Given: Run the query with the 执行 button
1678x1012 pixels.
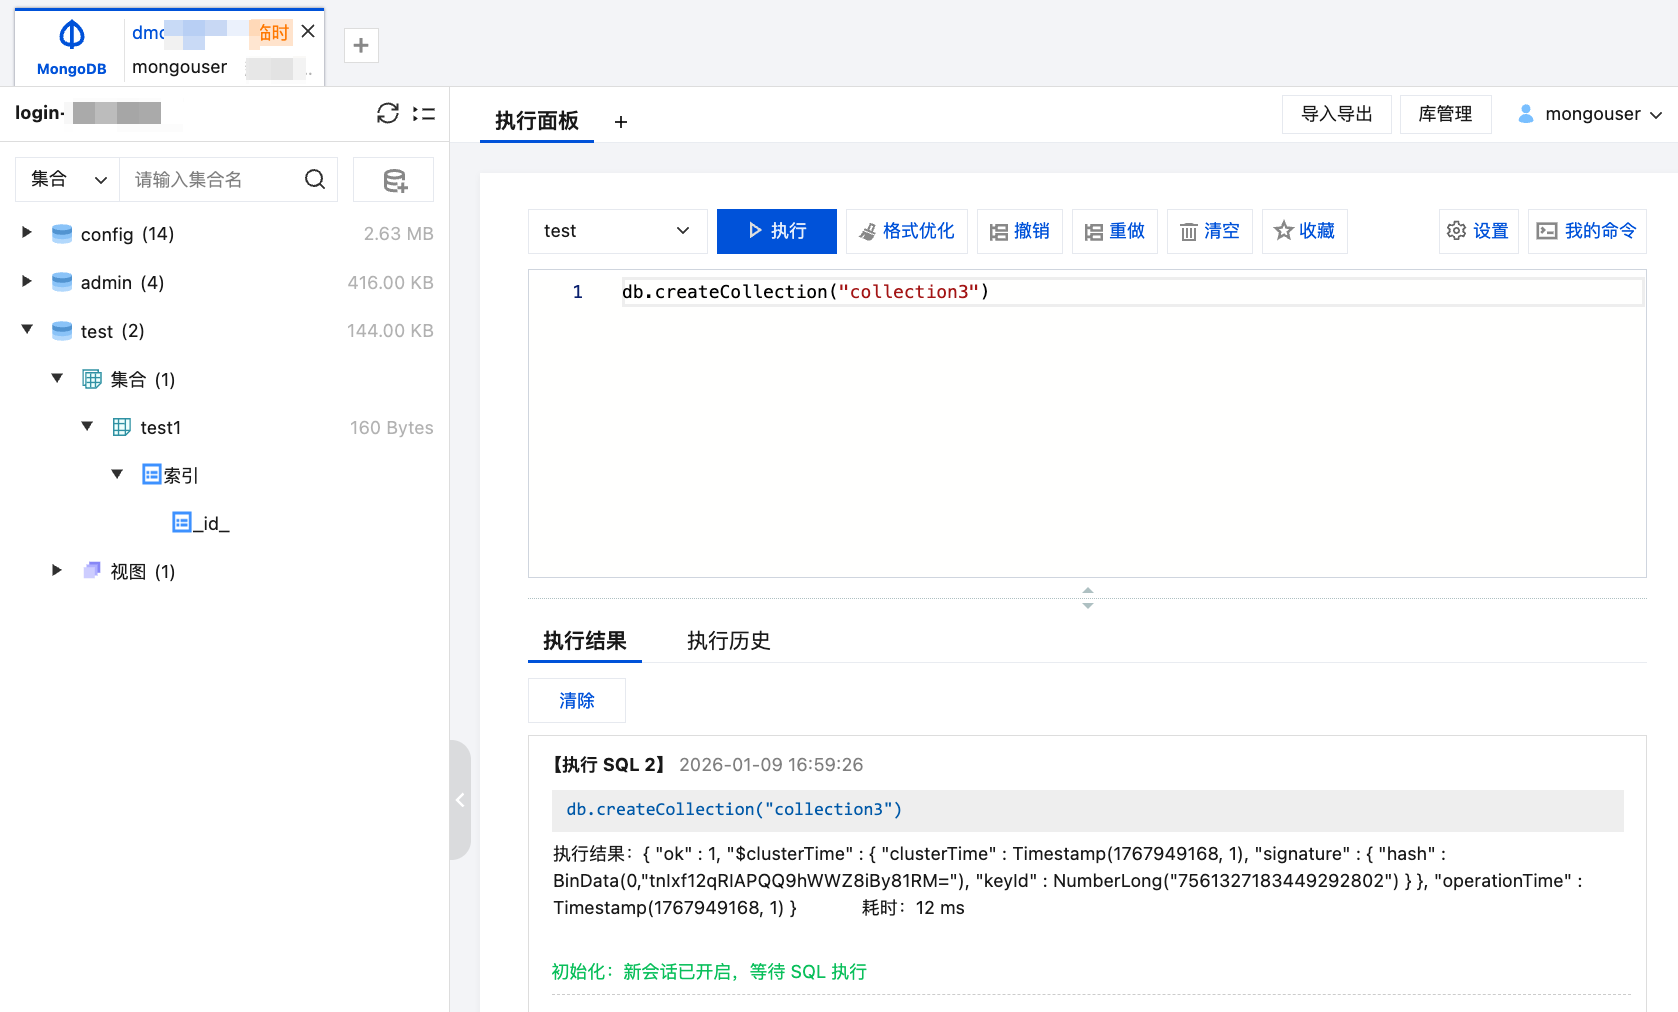Looking at the screenshot, I should 776,231.
